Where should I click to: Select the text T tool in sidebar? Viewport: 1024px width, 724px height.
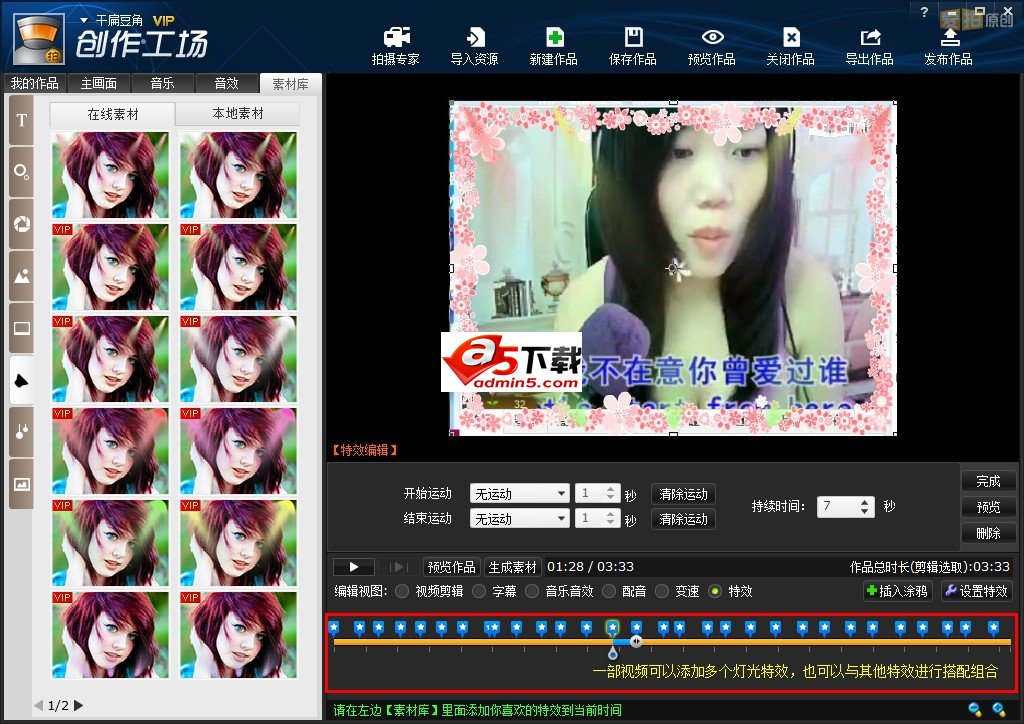pos(22,120)
